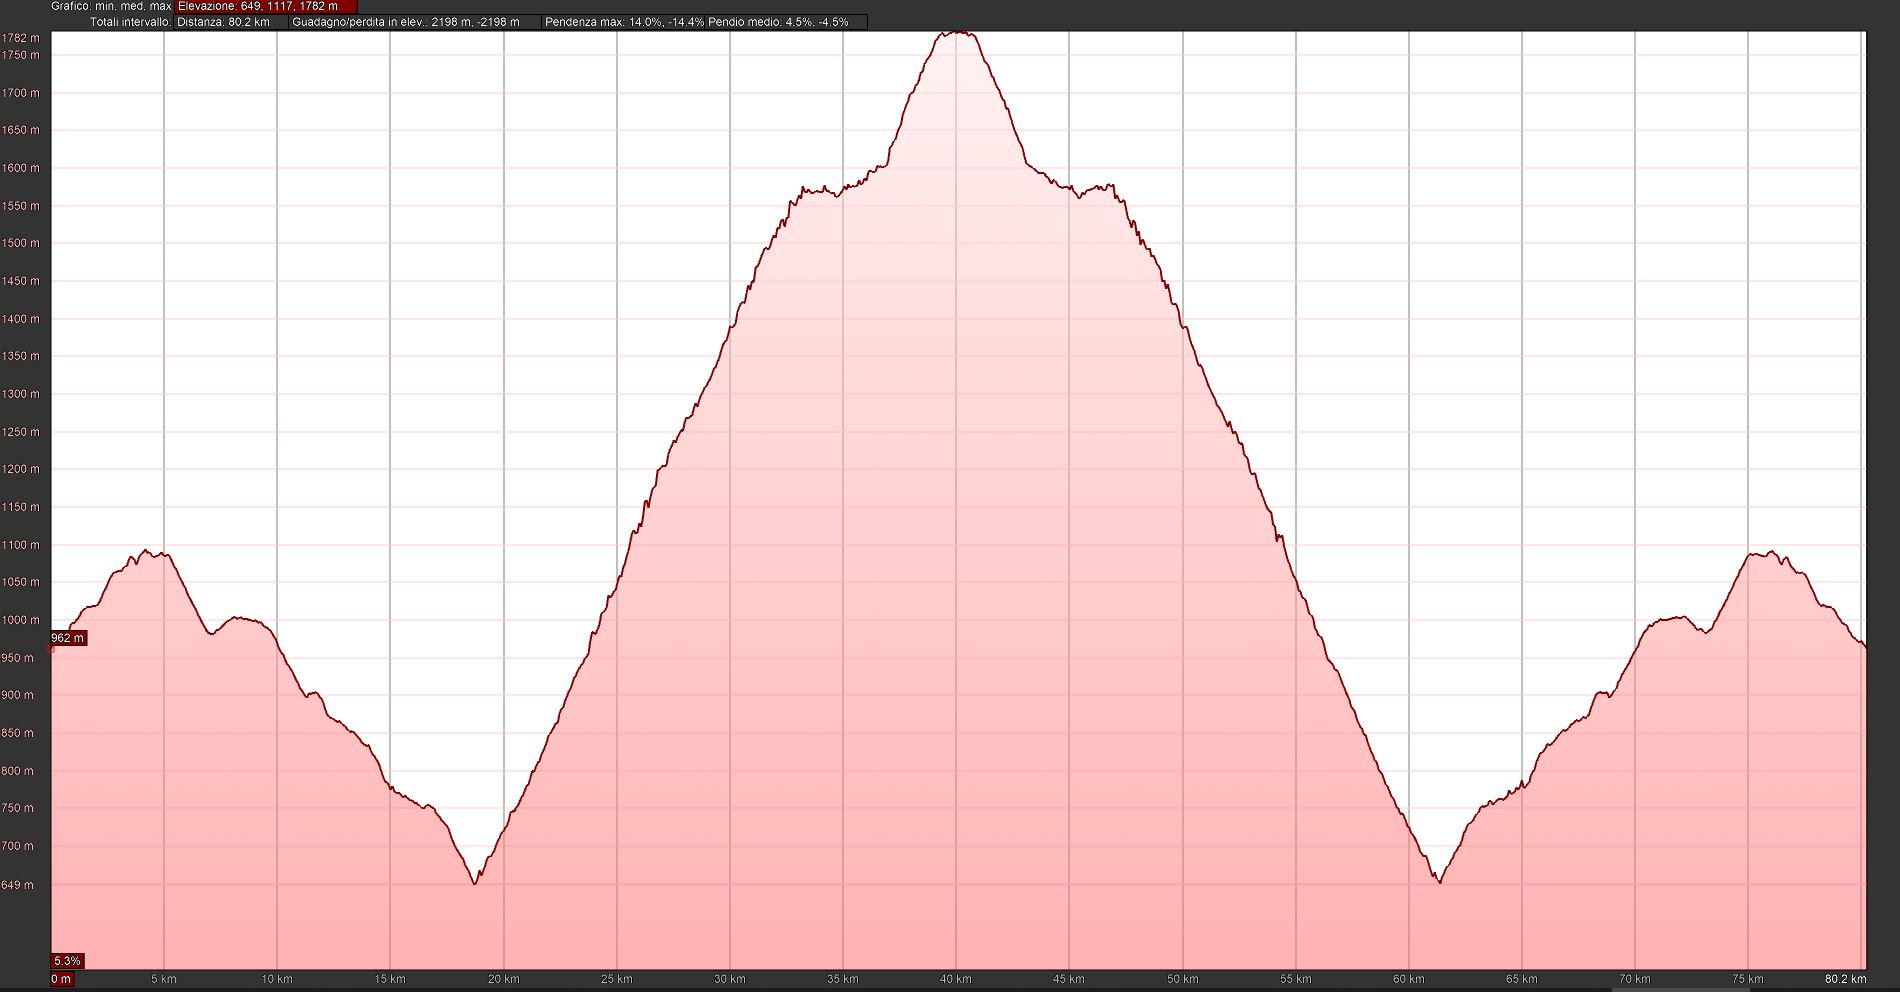Select the Distanza 80.2 km field
The height and width of the screenshot is (992, 1900).
(231, 22)
